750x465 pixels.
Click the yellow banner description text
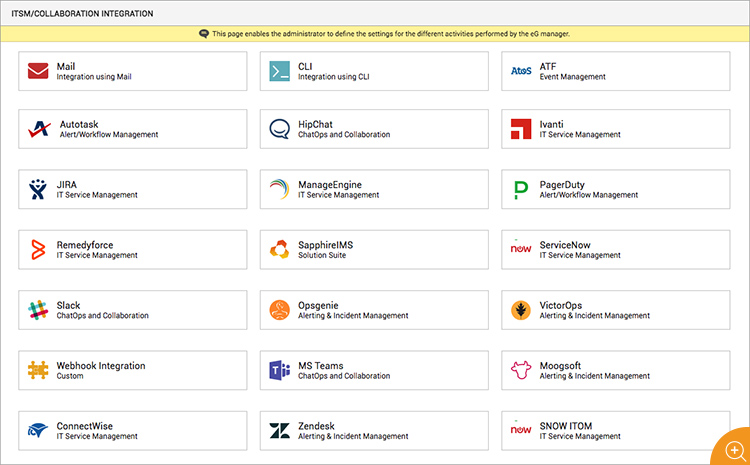click(391, 34)
